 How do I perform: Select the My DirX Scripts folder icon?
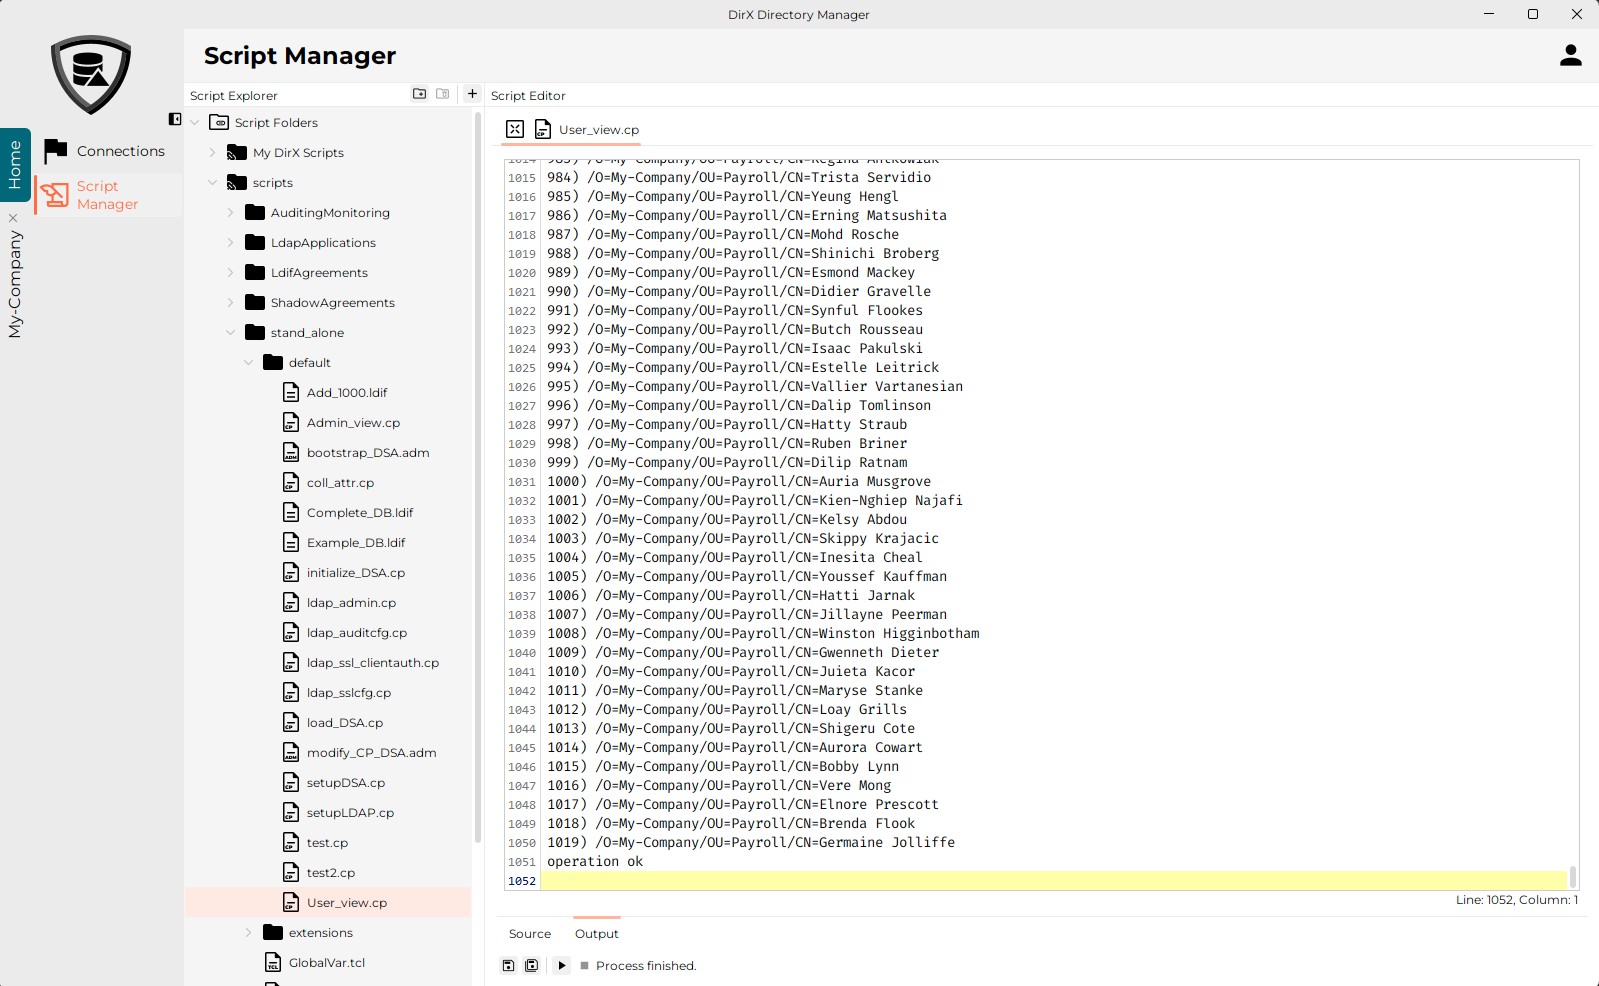(237, 153)
